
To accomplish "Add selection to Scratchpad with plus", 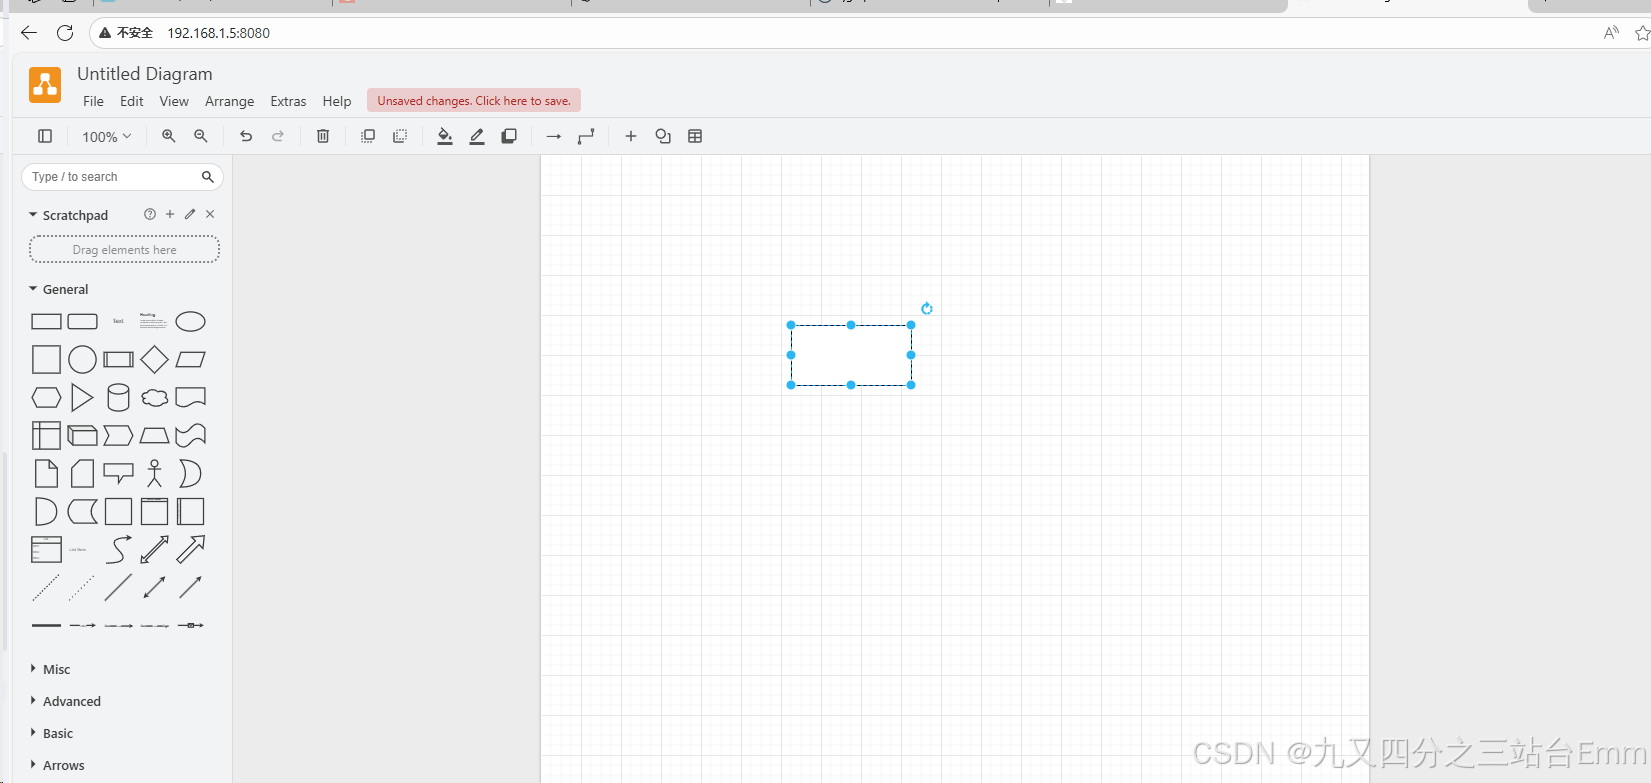I will click(x=170, y=214).
